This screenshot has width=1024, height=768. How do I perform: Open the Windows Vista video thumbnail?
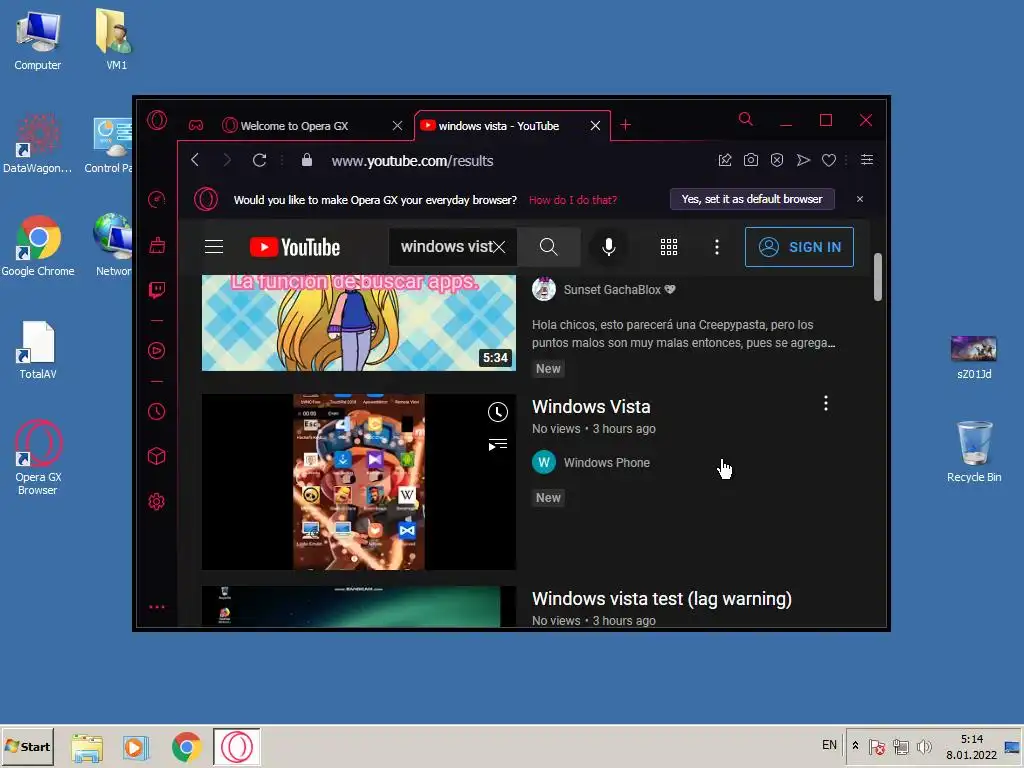point(359,481)
